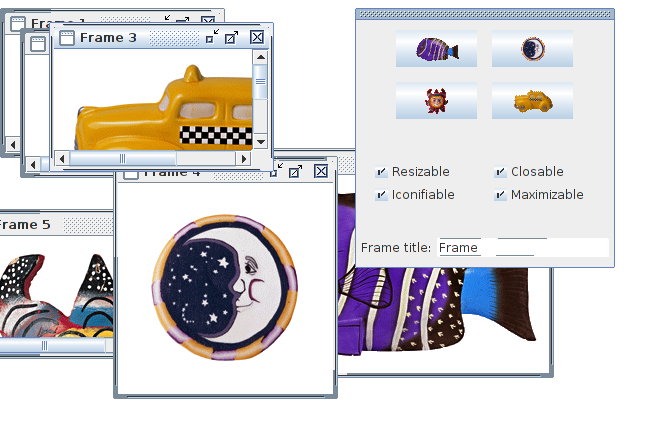
Task: Iconify the Frame 3 window
Action: coord(211,38)
